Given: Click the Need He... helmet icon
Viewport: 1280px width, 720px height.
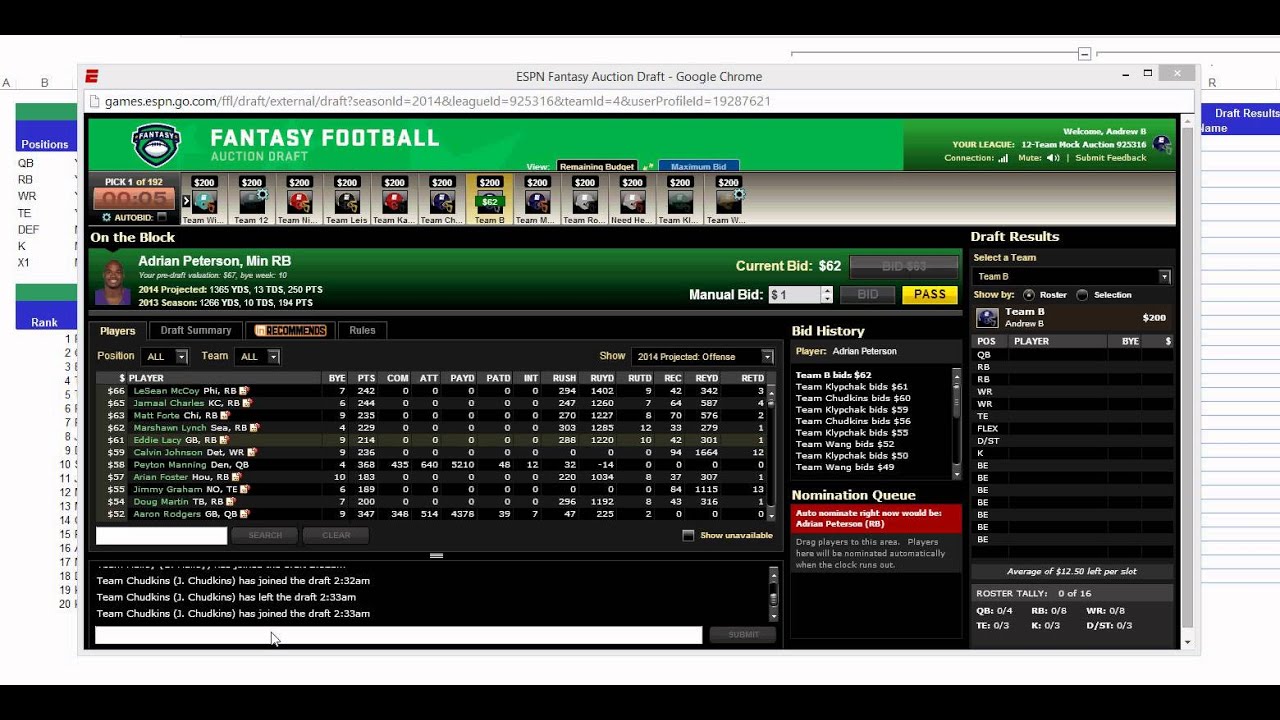Looking at the screenshot, I should [632, 201].
